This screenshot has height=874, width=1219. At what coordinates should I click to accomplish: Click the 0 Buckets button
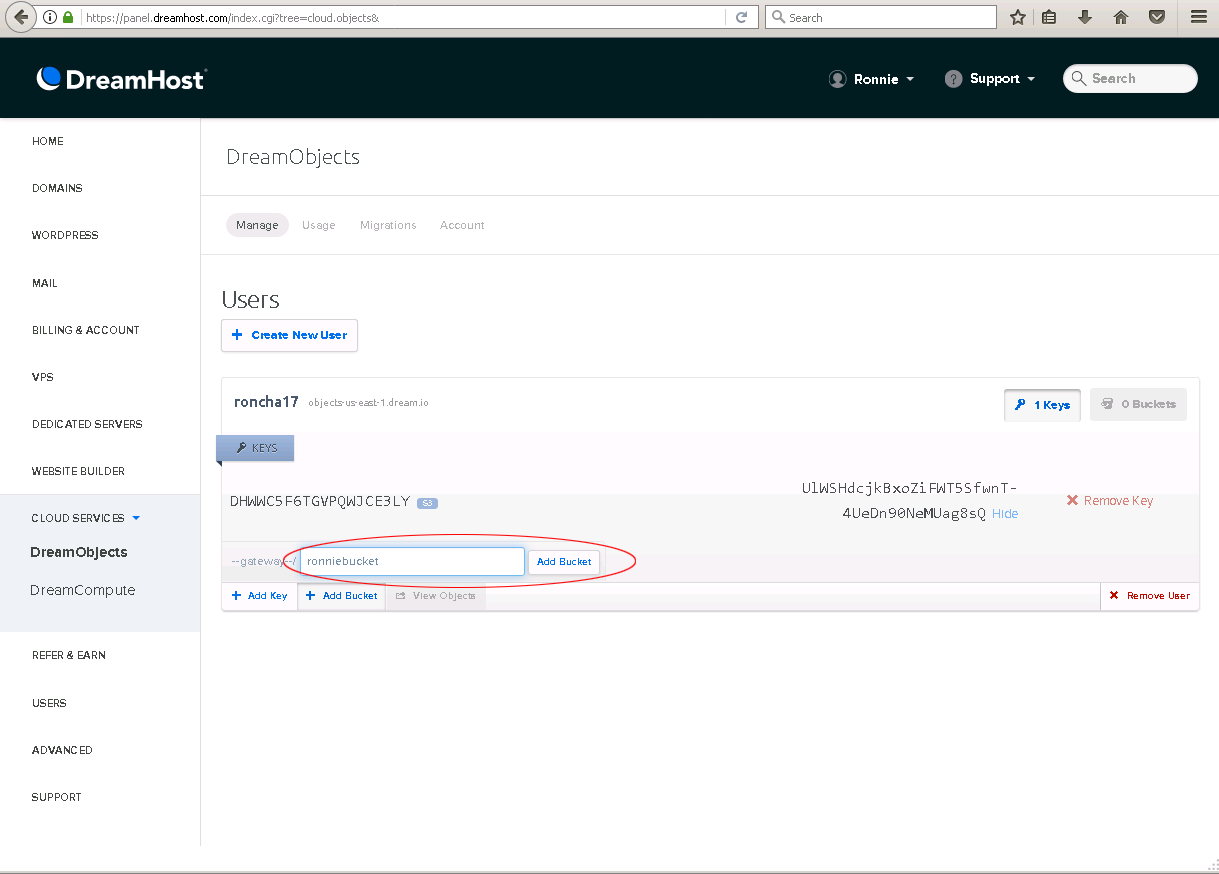click(x=1138, y=404)
